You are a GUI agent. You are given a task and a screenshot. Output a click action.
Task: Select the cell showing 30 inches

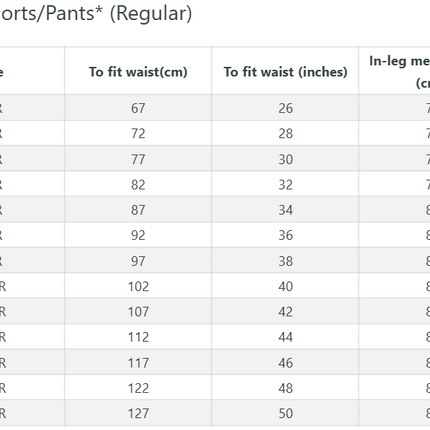(x=286, y=159)
